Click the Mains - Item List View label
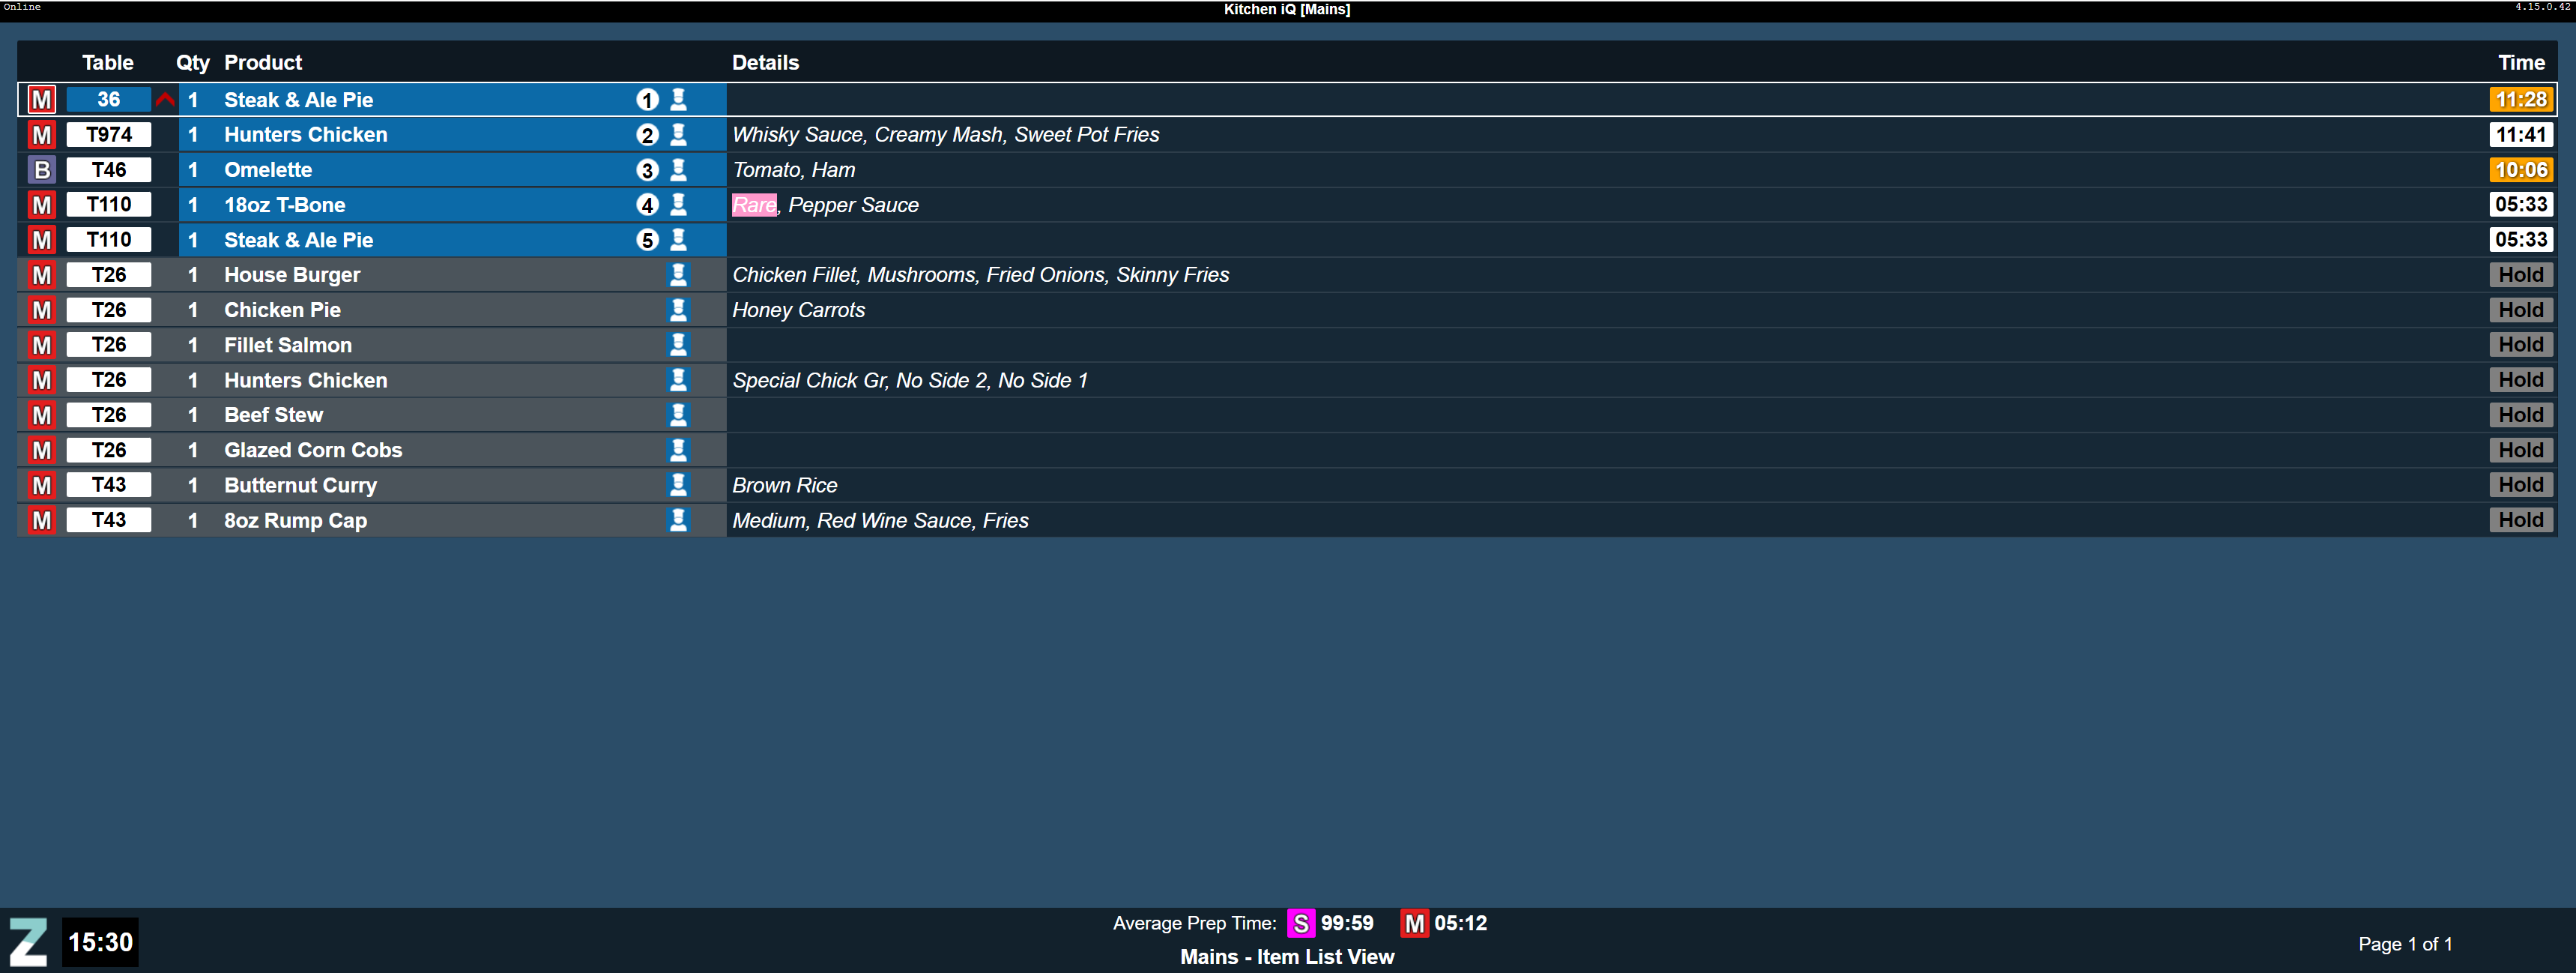 pyautogui.click(x=1286, y=956)
